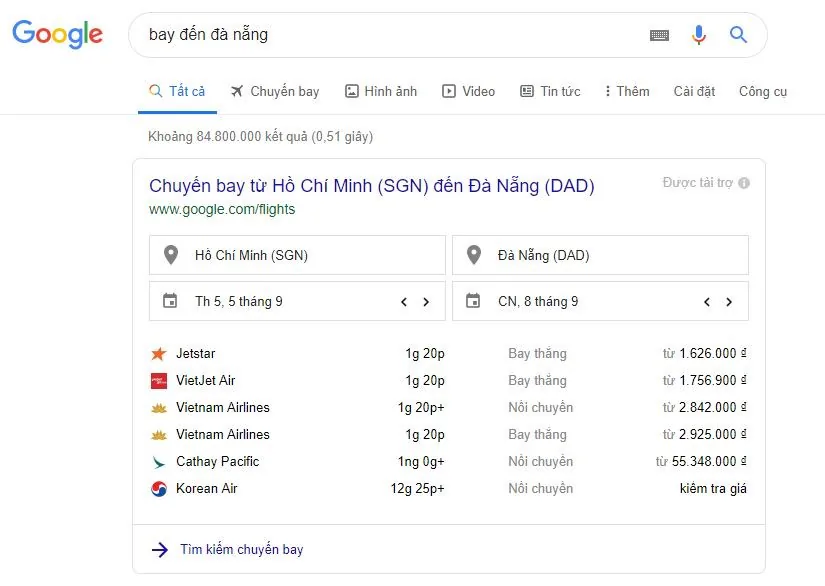Click the search magnifier icon in 'Tất cả' tab
The image size is (825, 586).
155,91
